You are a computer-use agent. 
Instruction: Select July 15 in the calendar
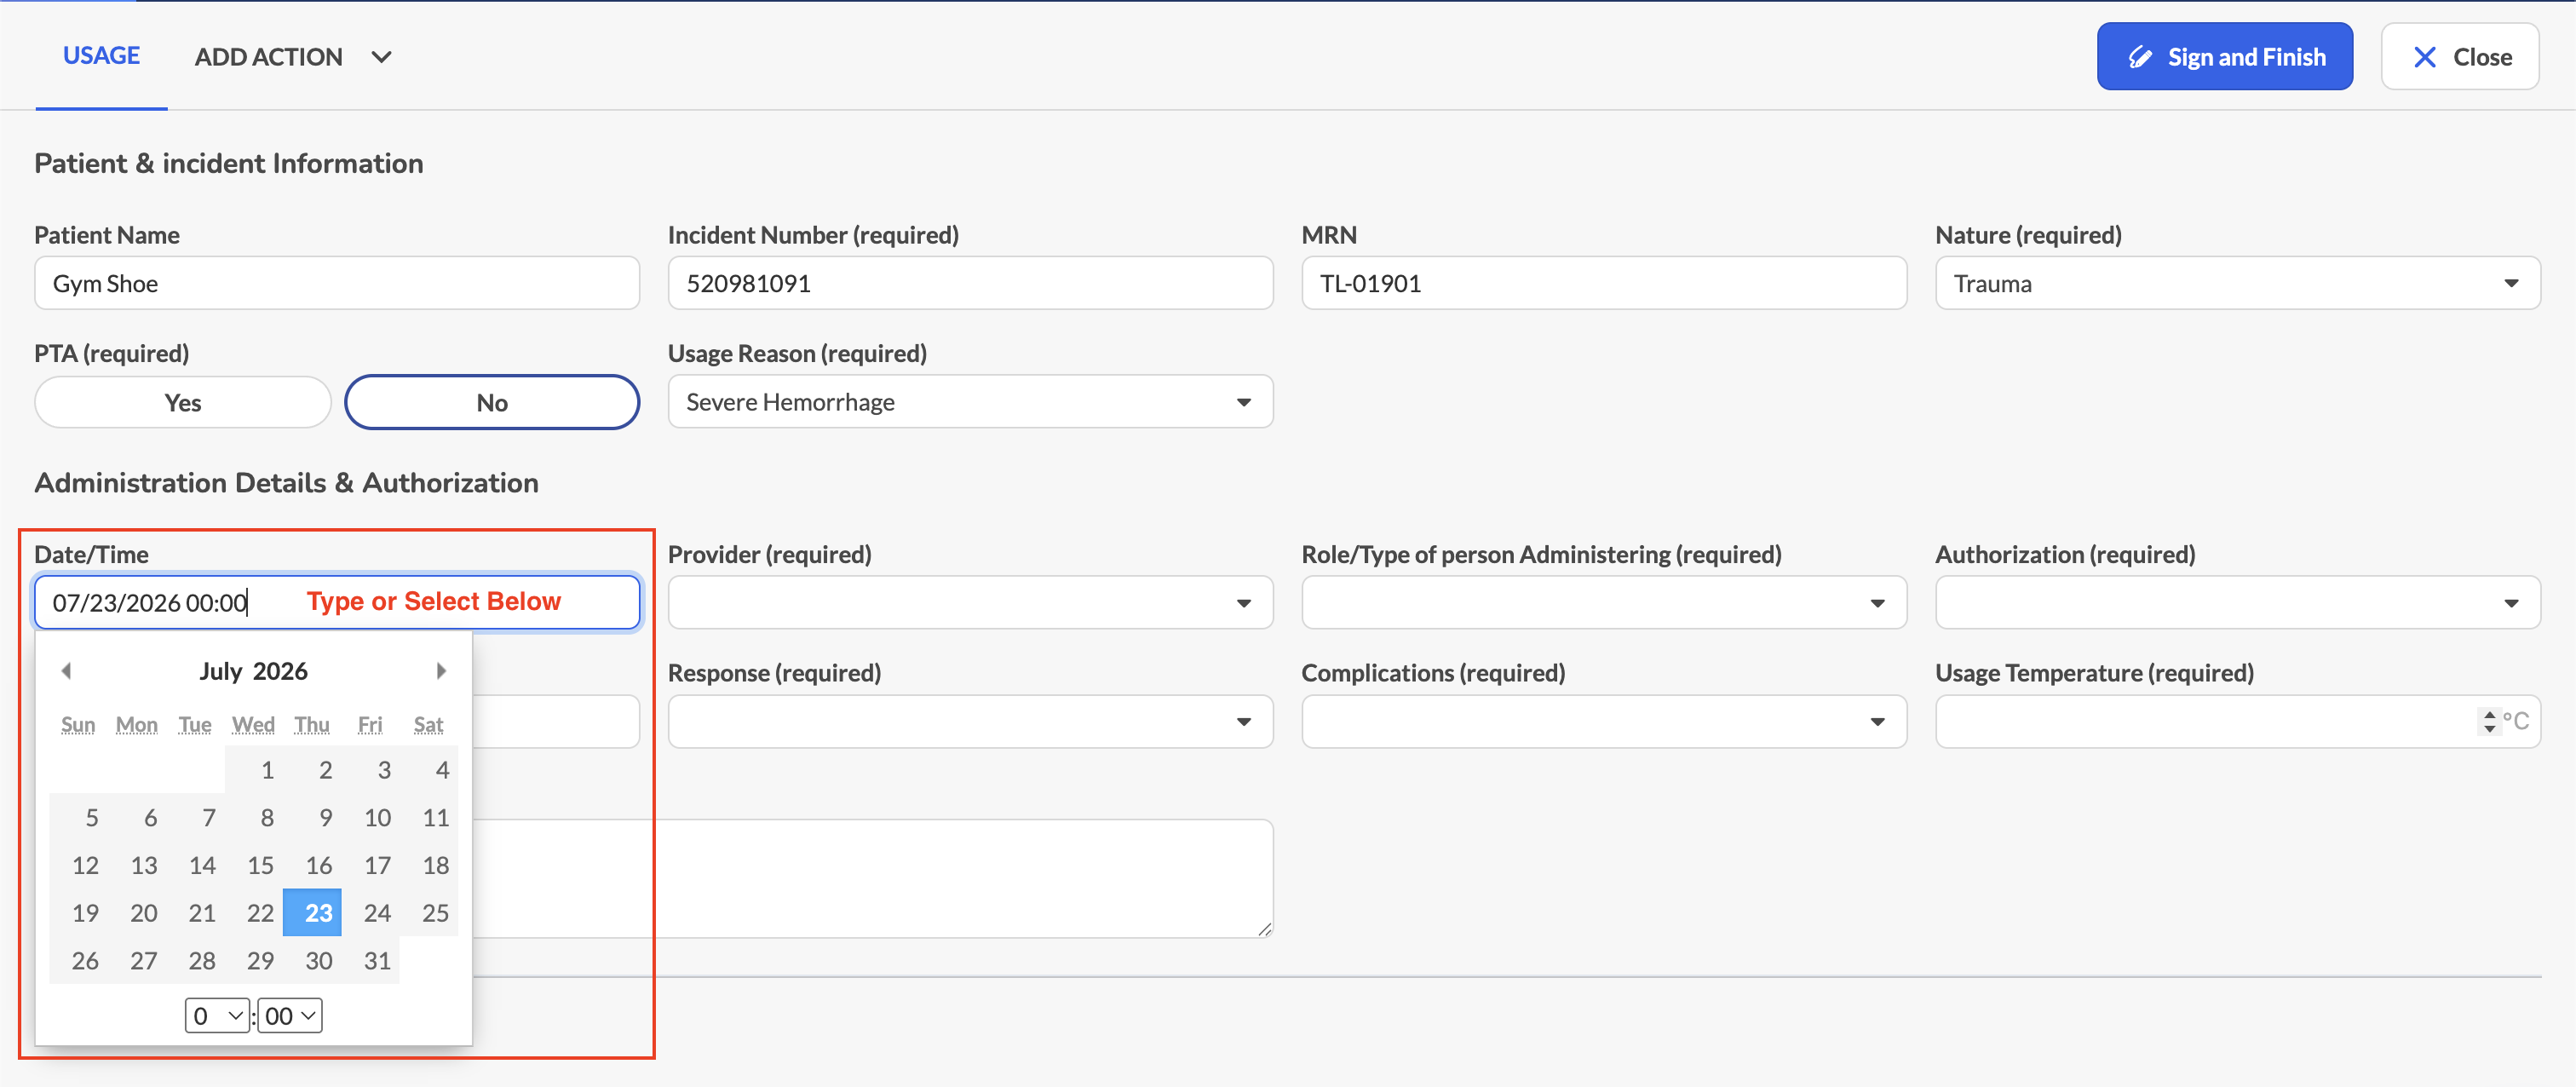click(260, 865)
